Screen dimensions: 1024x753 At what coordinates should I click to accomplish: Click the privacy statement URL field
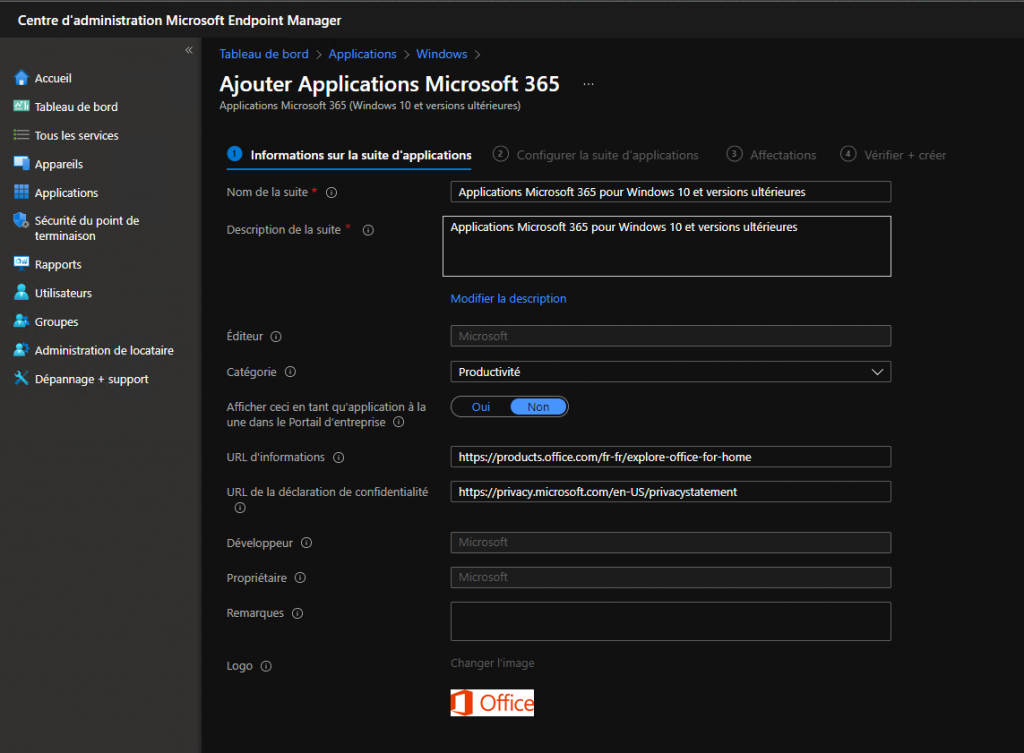pyautogui.click(x=671, y=492)
